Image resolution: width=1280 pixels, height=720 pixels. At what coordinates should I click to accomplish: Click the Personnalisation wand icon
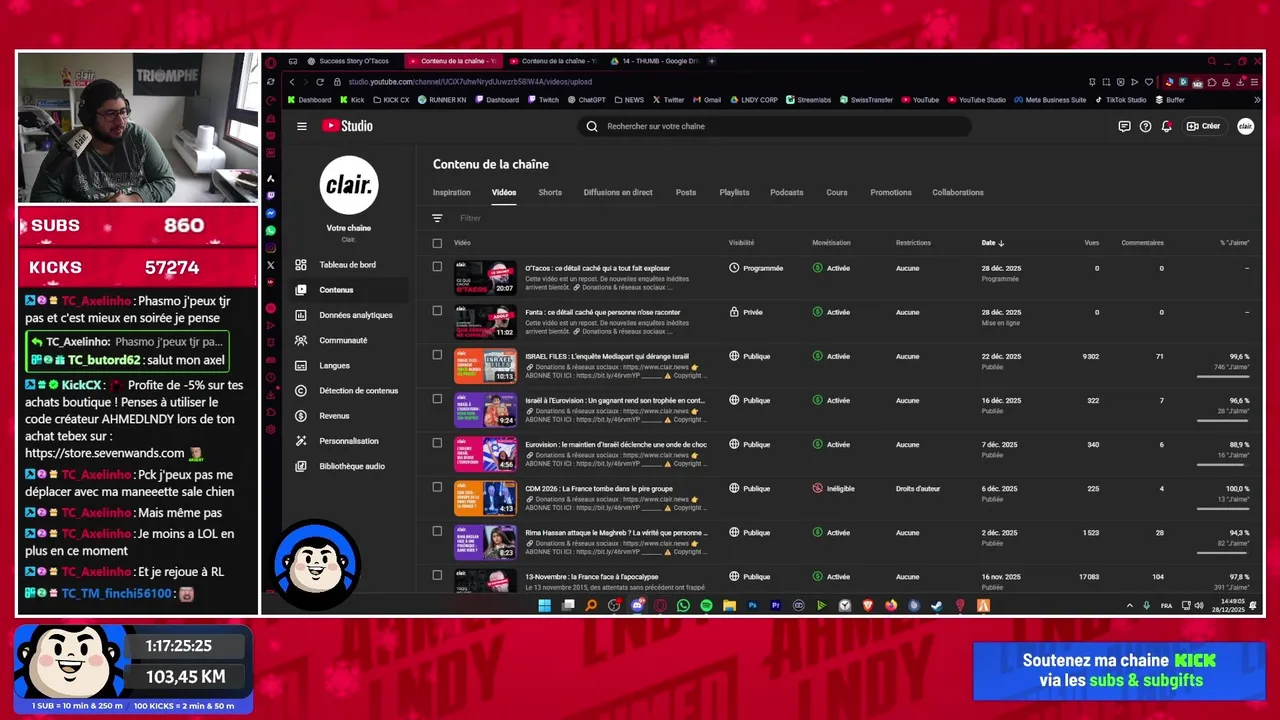(301, 441)
